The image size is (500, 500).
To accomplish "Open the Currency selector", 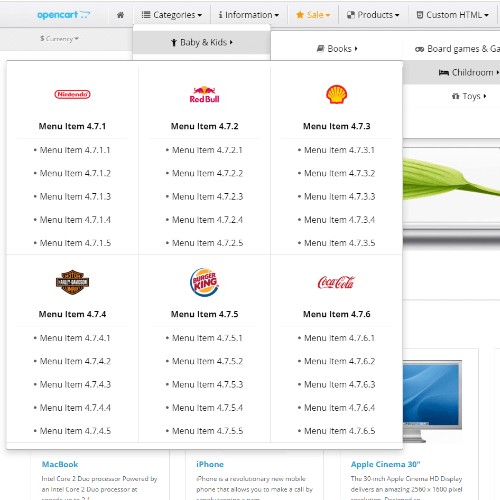I will 60,39.
